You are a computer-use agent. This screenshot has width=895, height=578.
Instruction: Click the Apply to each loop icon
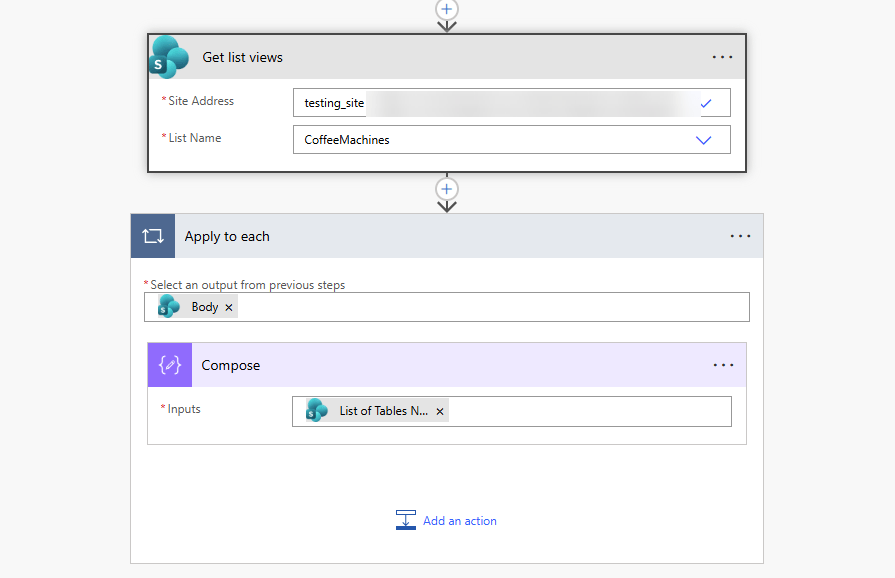(x=153, y=237)
